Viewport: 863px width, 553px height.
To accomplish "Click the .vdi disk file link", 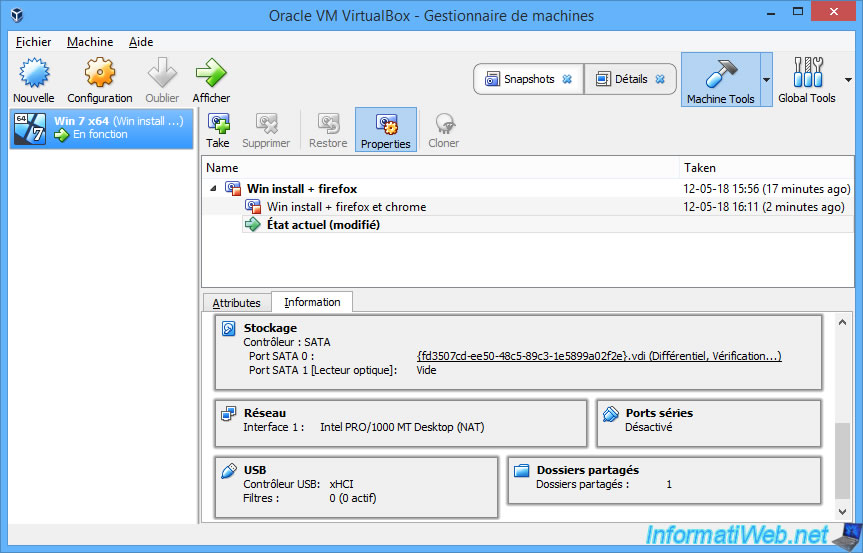I will [521, 356].
